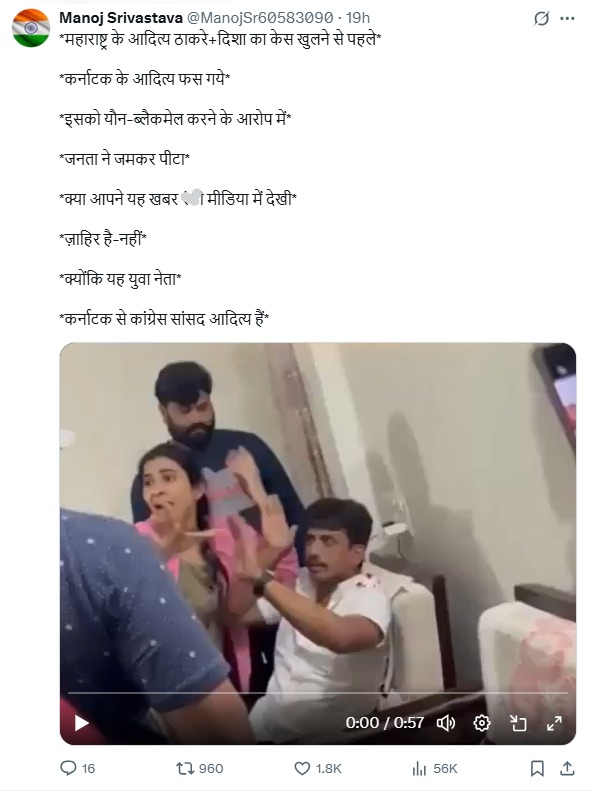Play the video
Image resolution: width=592 pixels, height=792 pixels.
[81, 723]
